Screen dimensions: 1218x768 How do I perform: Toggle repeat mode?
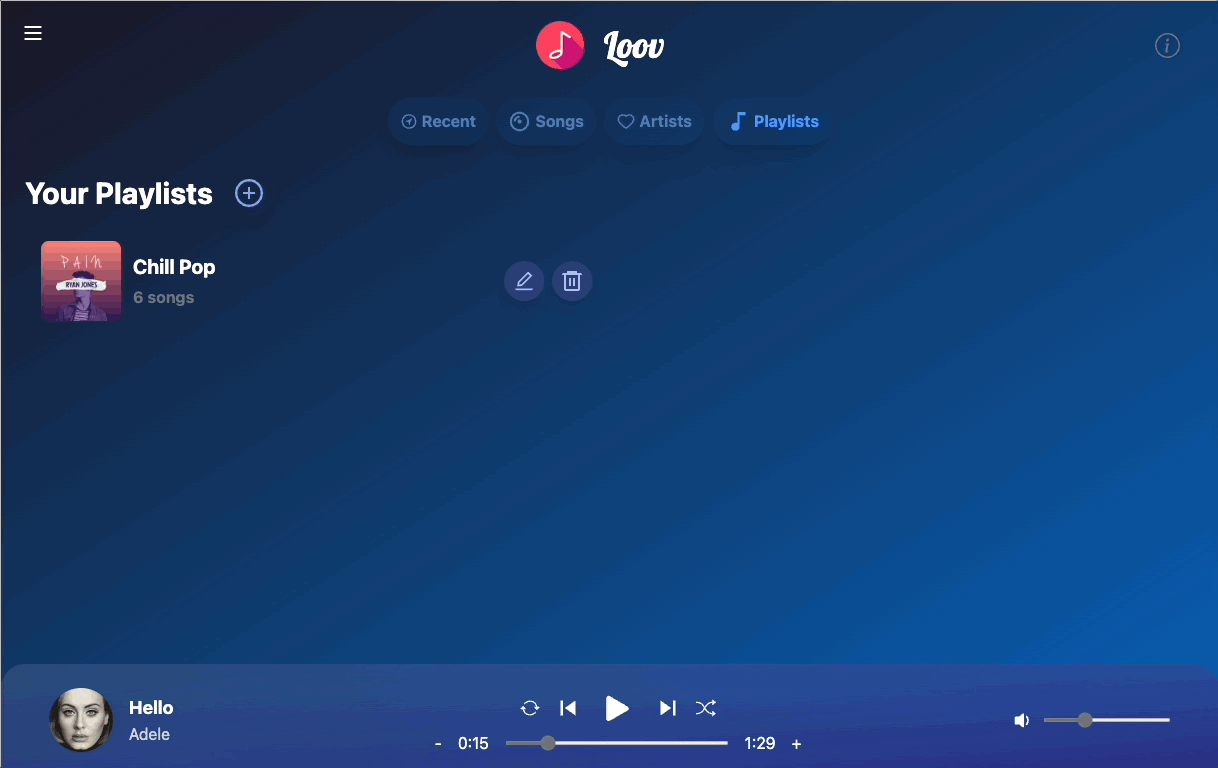(530, 709)
